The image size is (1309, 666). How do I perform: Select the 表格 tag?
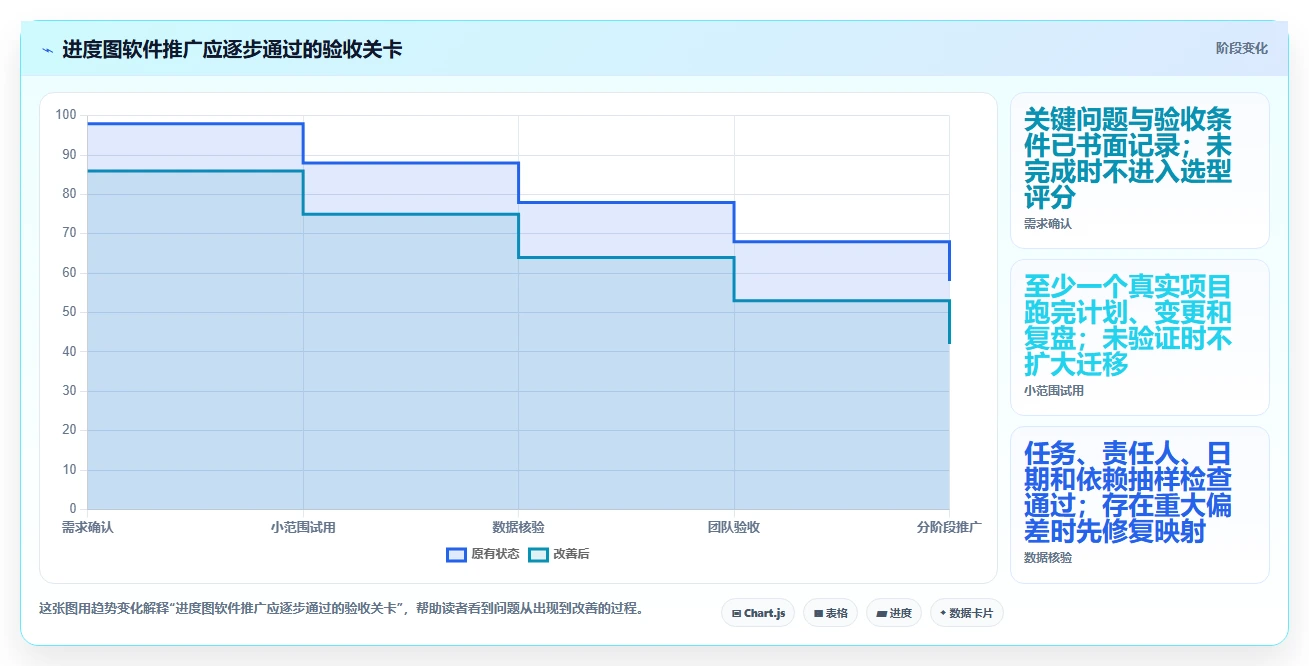click(x=830, y=613)
